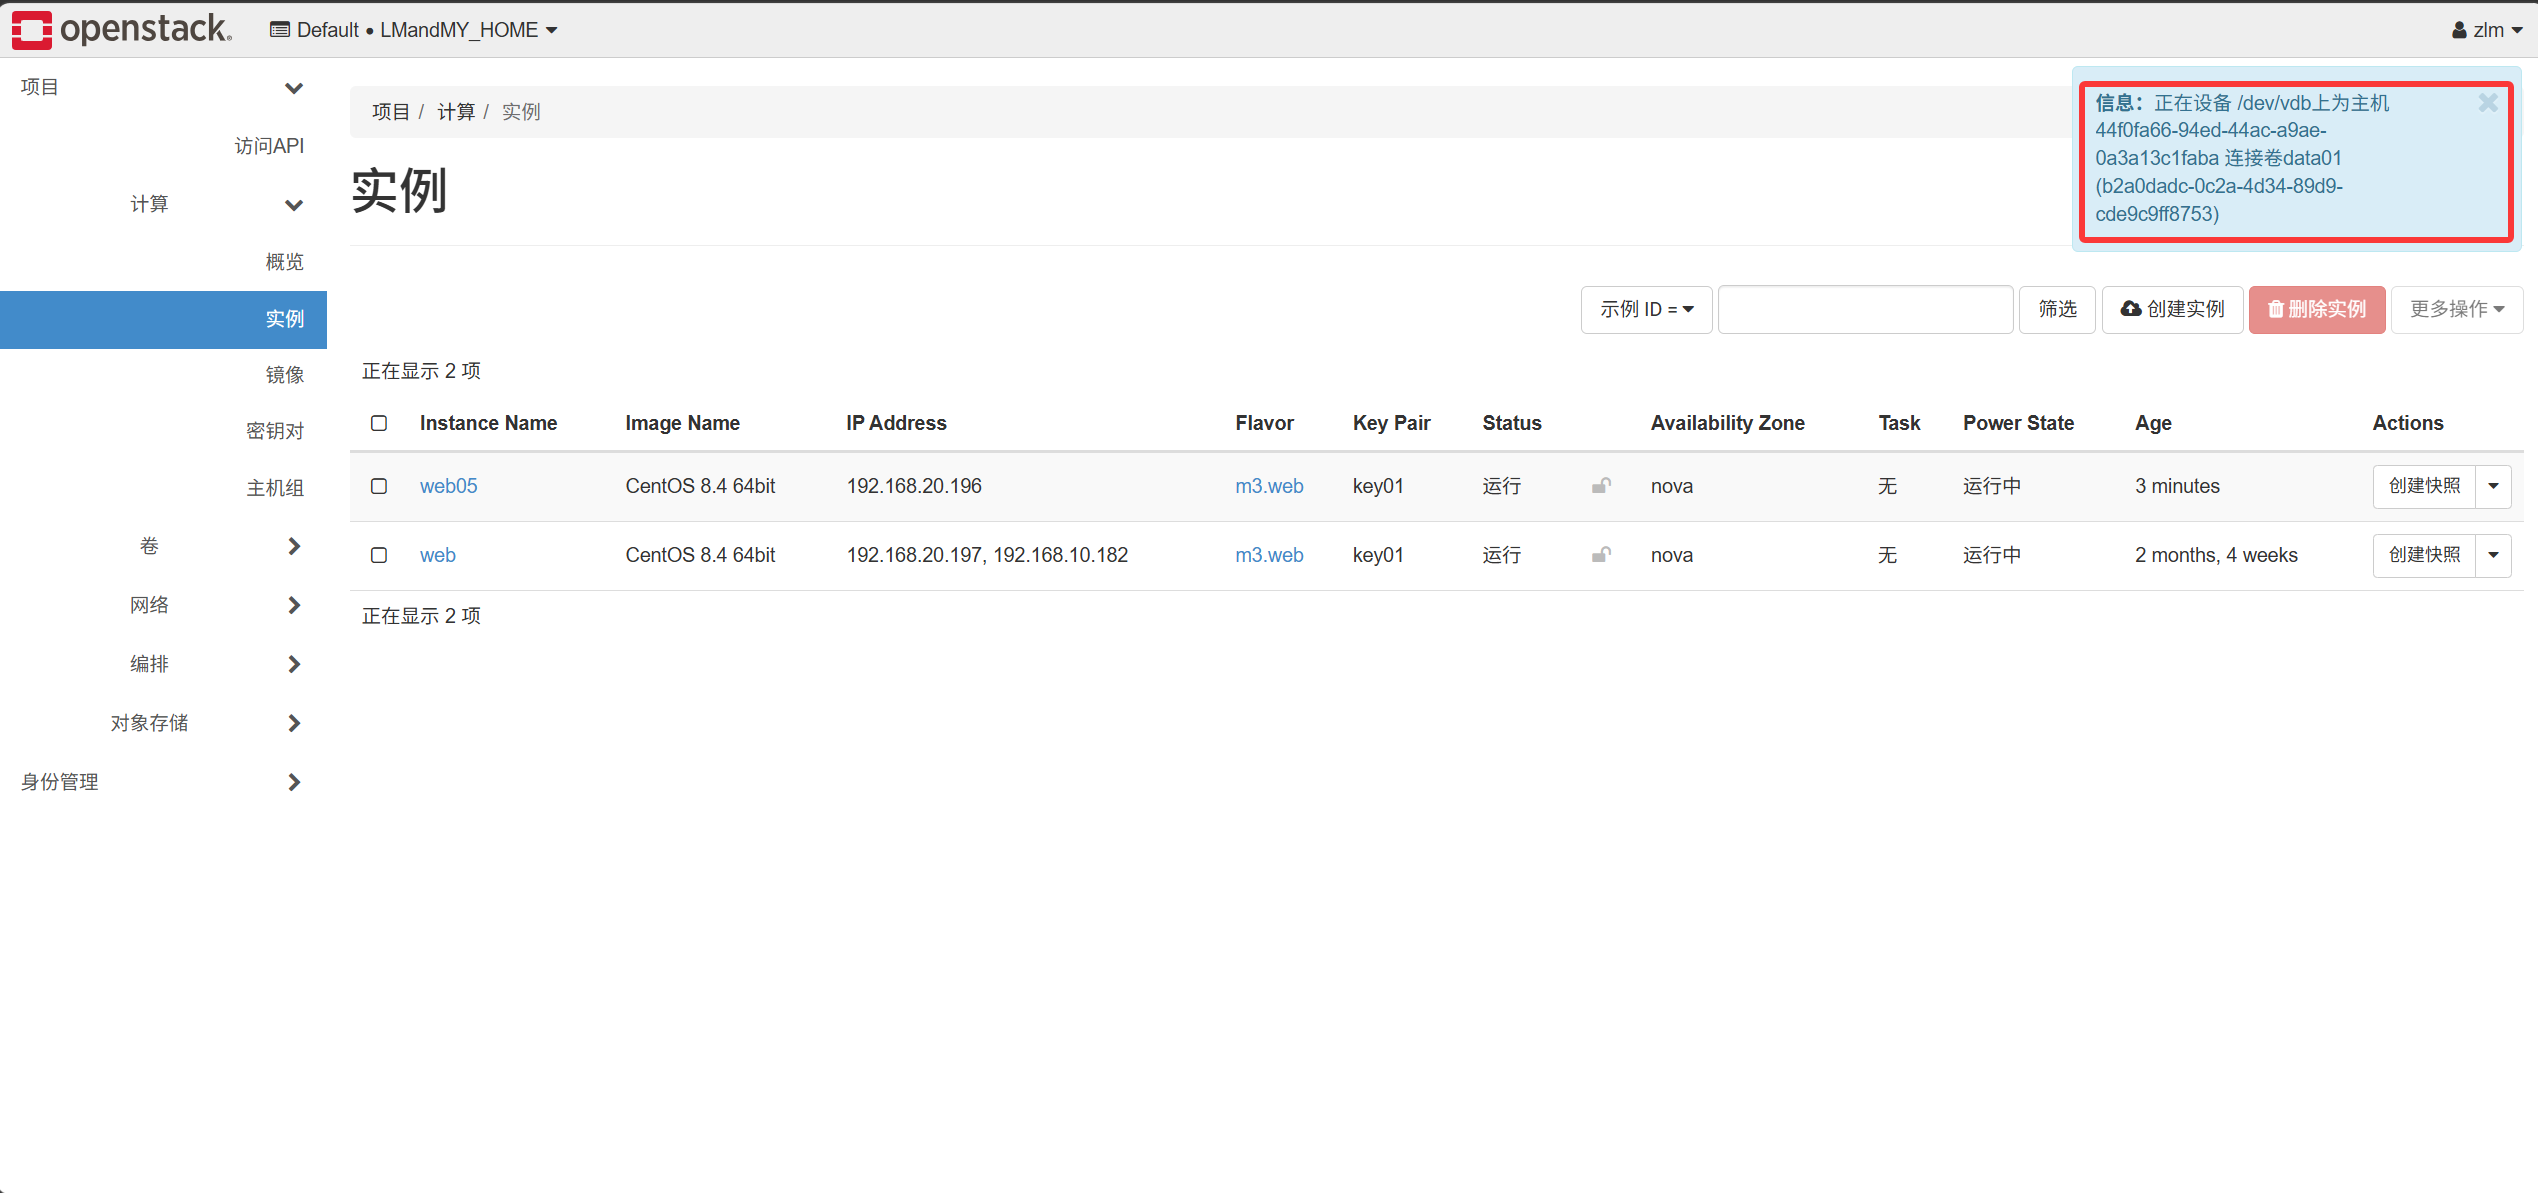Open m3.web flavor link for web05
2538x1193 pixels.
point(1269,486)
